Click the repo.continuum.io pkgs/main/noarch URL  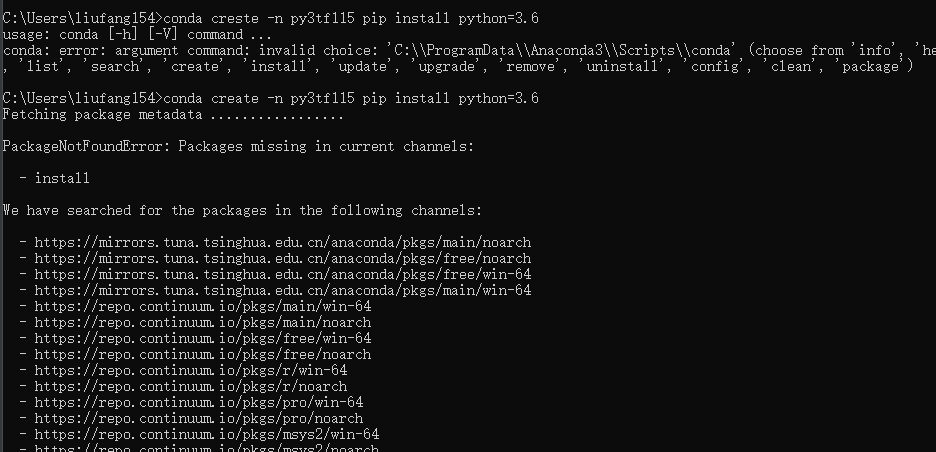[x=203, y=322]
